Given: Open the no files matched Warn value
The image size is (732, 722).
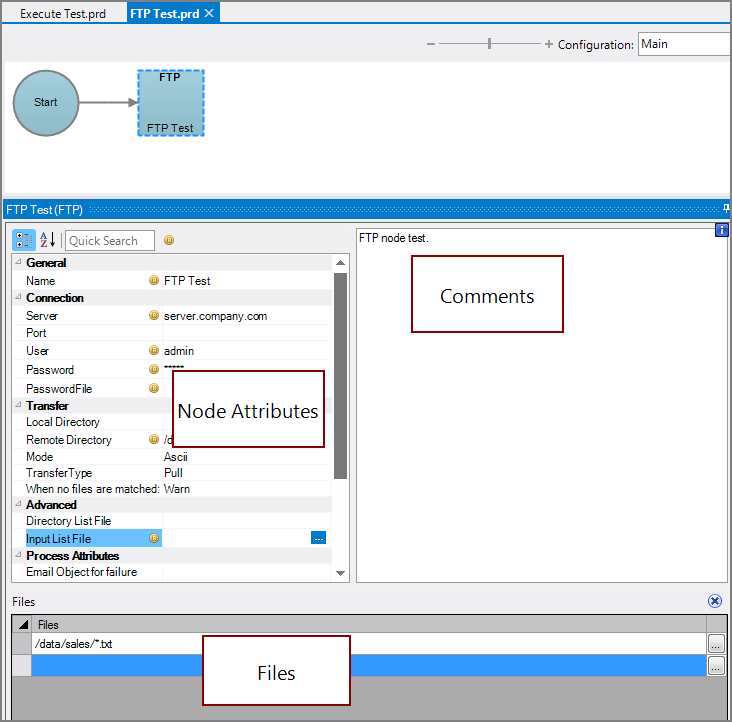Looking at the screenshot, I should point(246,489).
